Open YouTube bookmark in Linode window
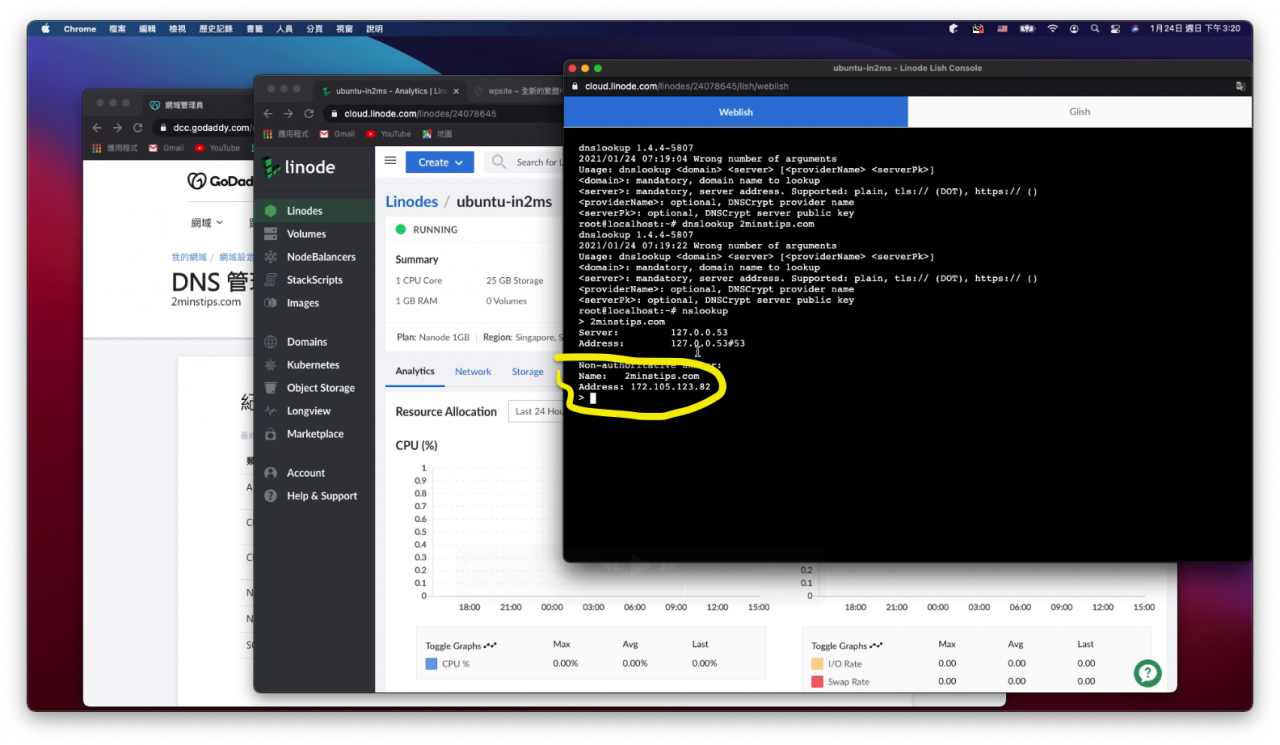 388,134
